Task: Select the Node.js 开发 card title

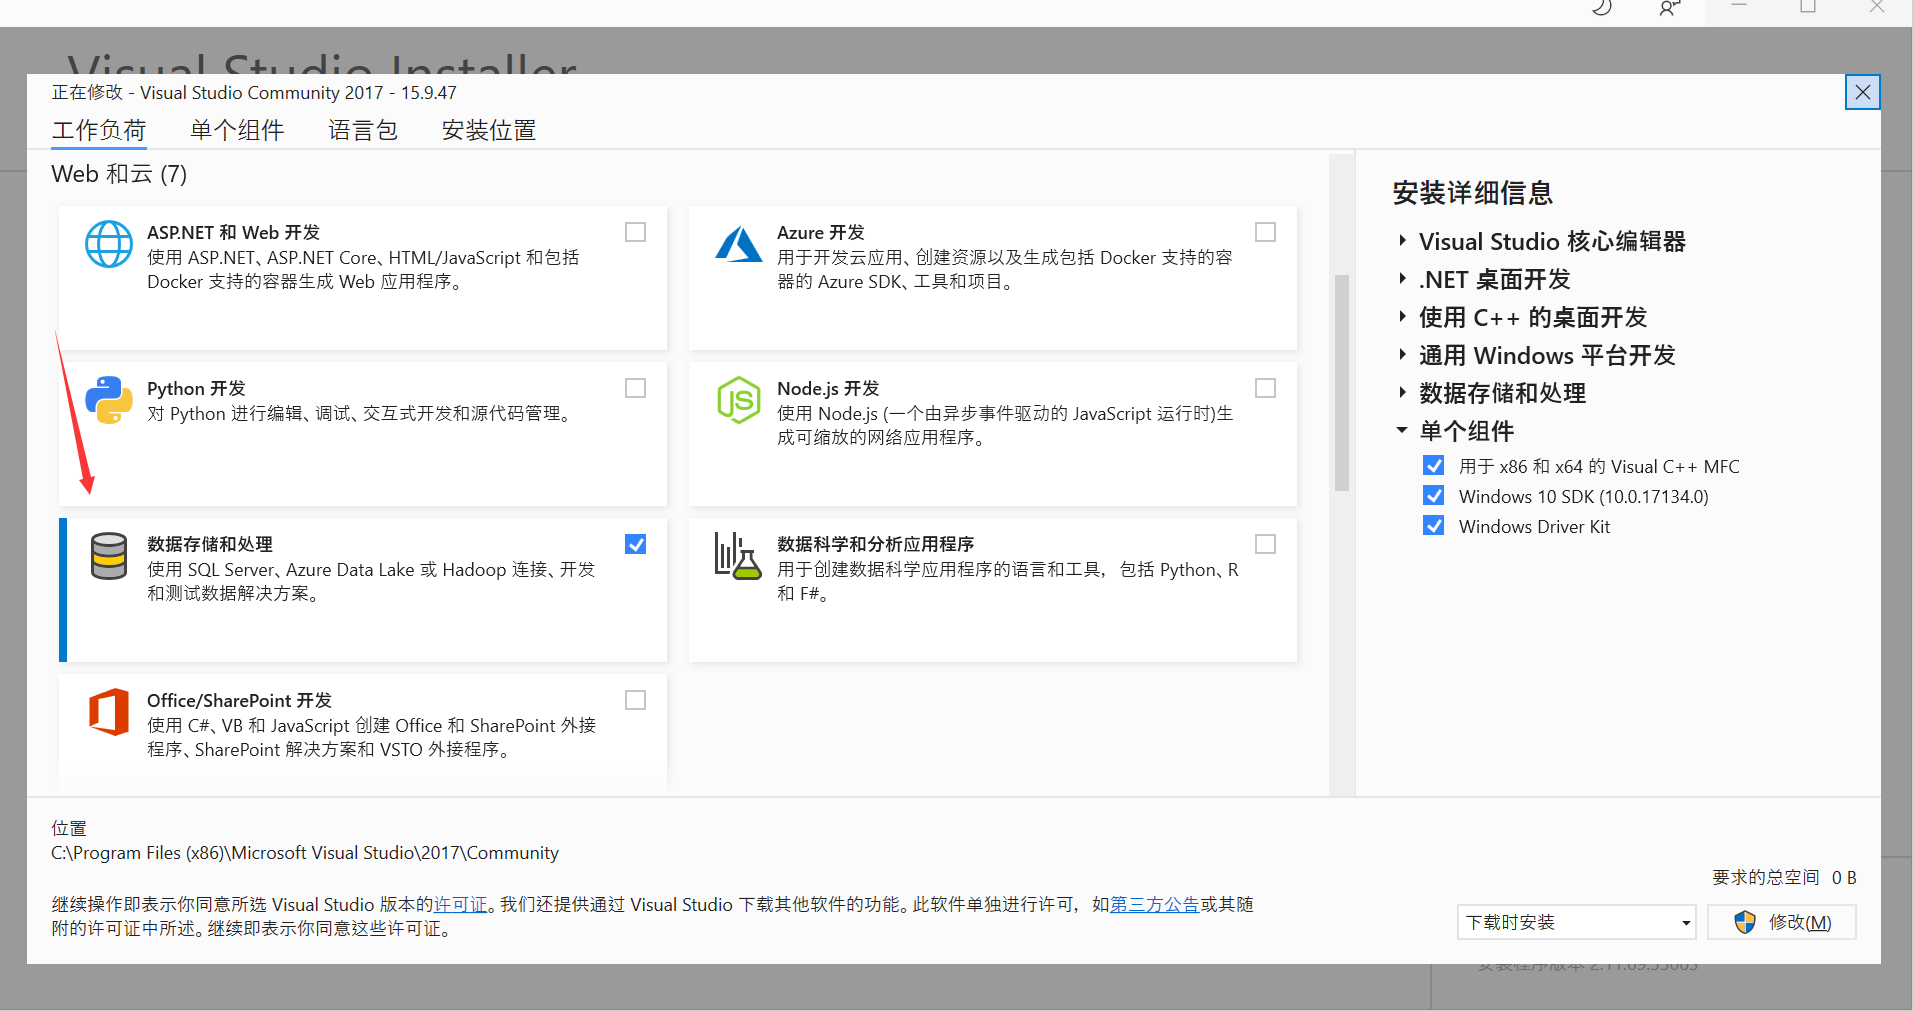Action: (828, 389)
